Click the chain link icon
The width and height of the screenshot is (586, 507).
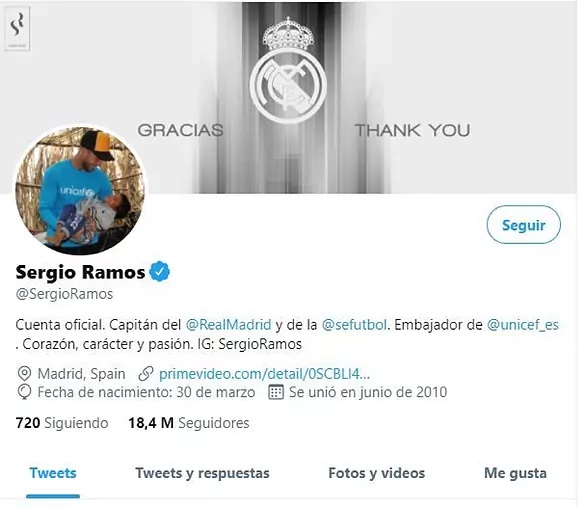[x=146, y=374]
